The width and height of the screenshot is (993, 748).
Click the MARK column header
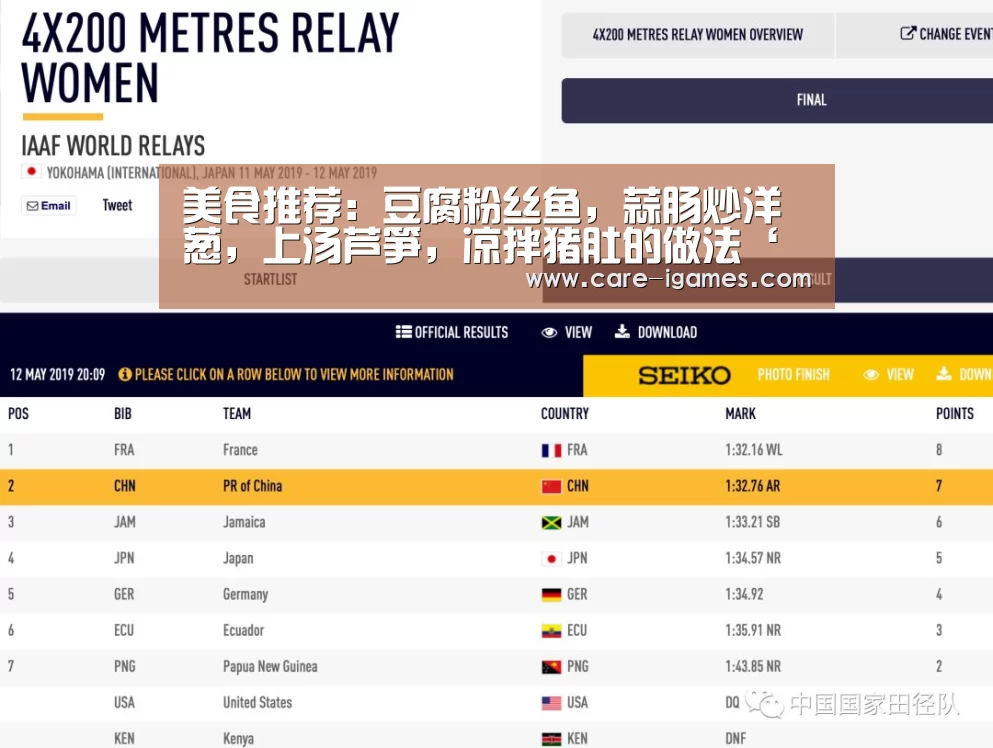pyautogui.click(x=740, y=414)
